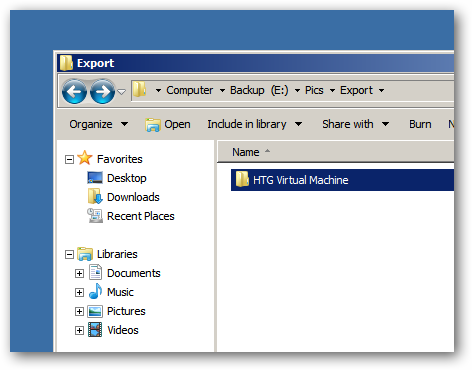Open dropdown arrow after Backup (E:)
The height and width of the screenshot is (370, 472).
(x=297, y=90)
